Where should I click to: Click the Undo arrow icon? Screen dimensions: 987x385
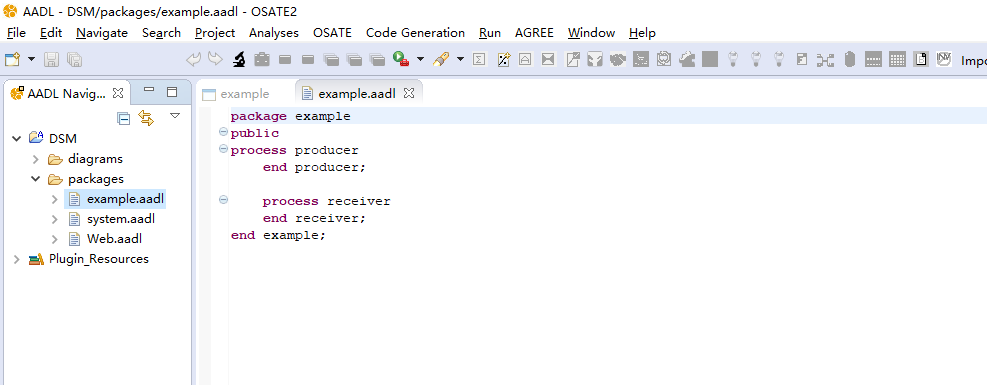[194, 59]
